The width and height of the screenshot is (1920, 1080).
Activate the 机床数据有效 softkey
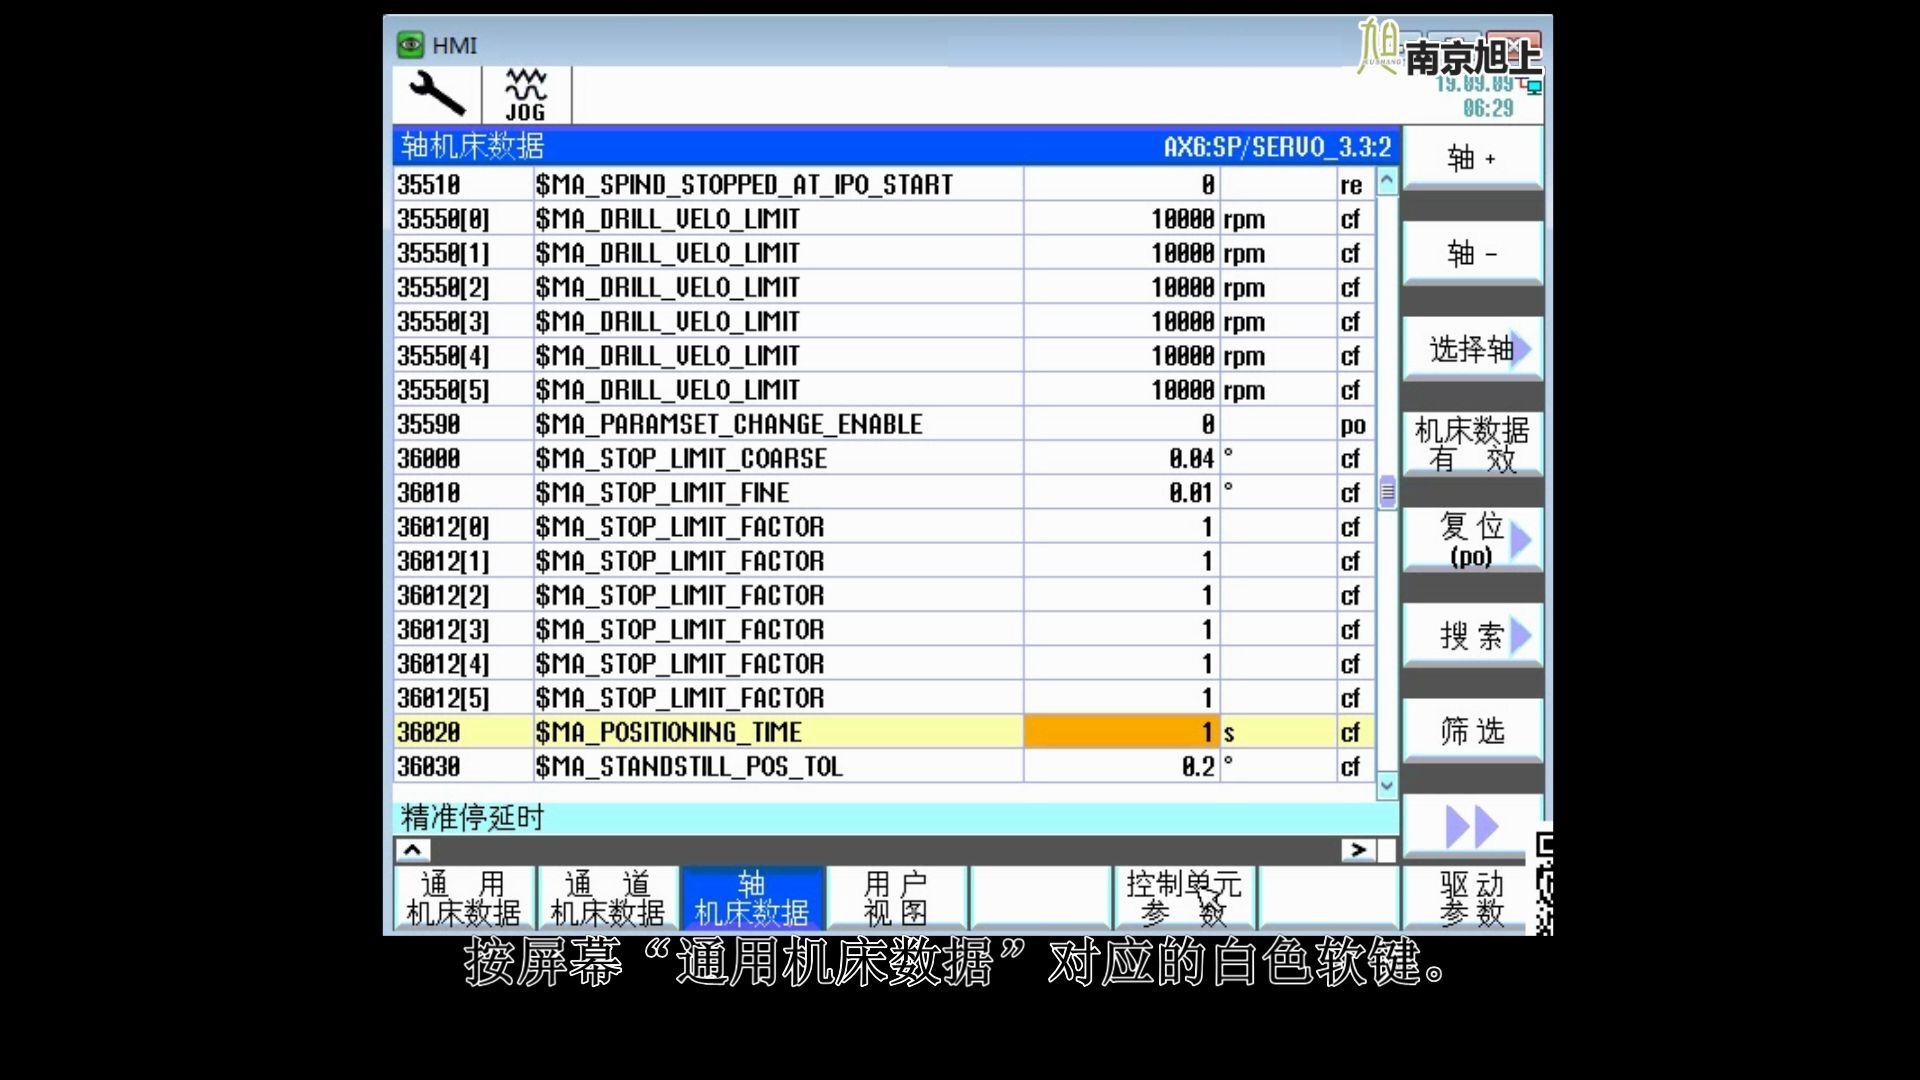pyautogui.click(x=1471, y=444)
